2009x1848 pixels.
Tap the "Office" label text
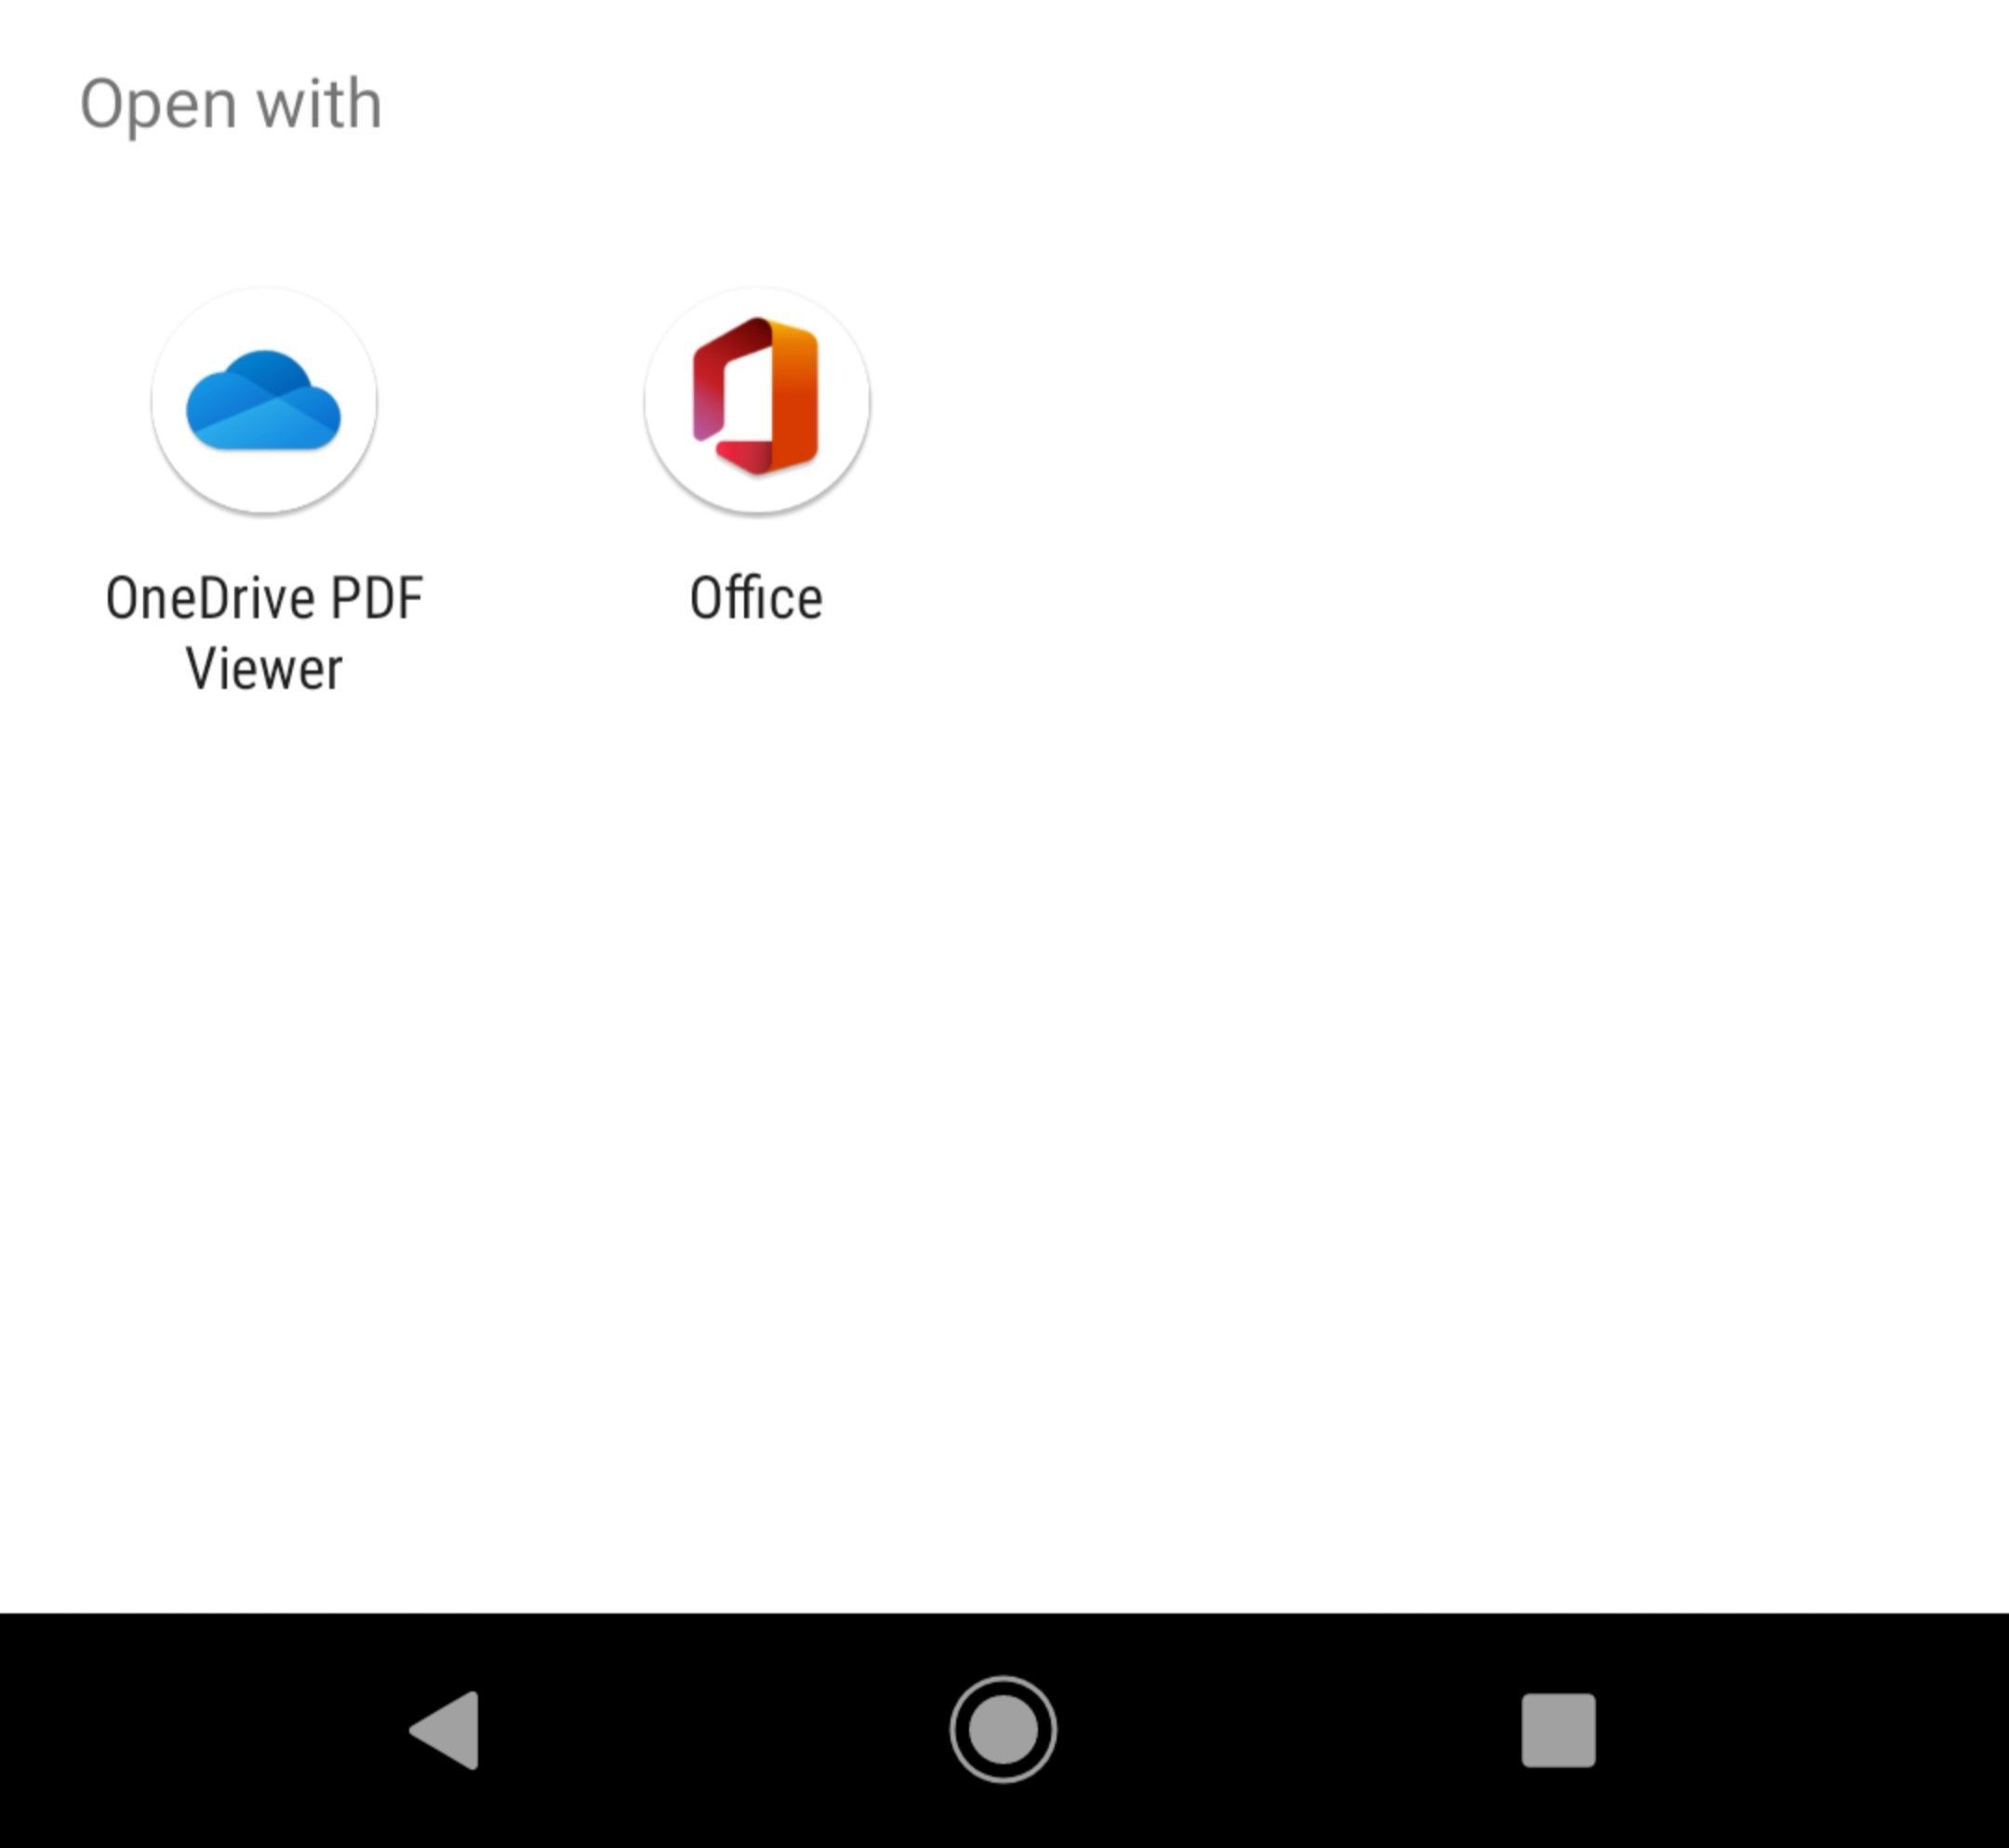[x=757, y=599]
